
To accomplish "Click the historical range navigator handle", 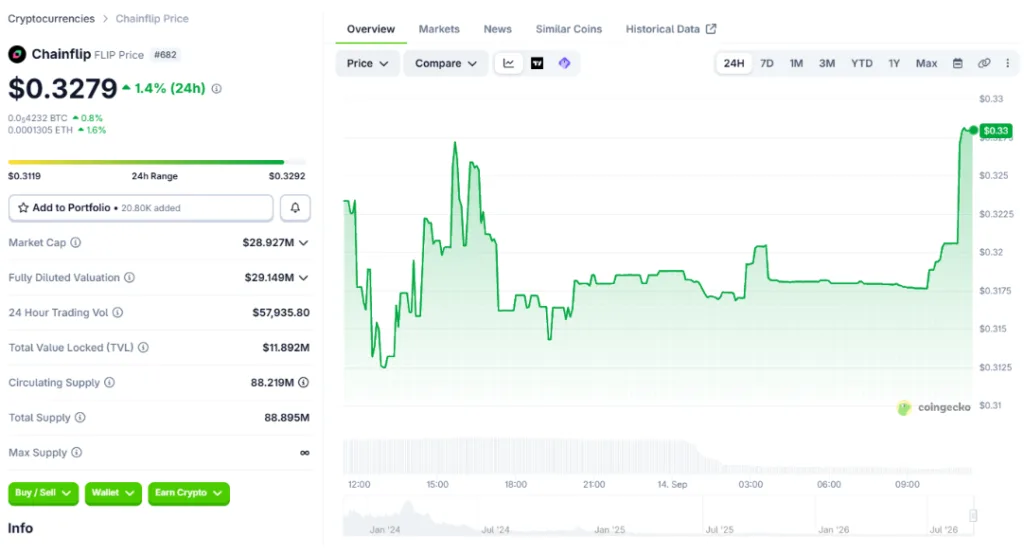I will coord(973,515).
